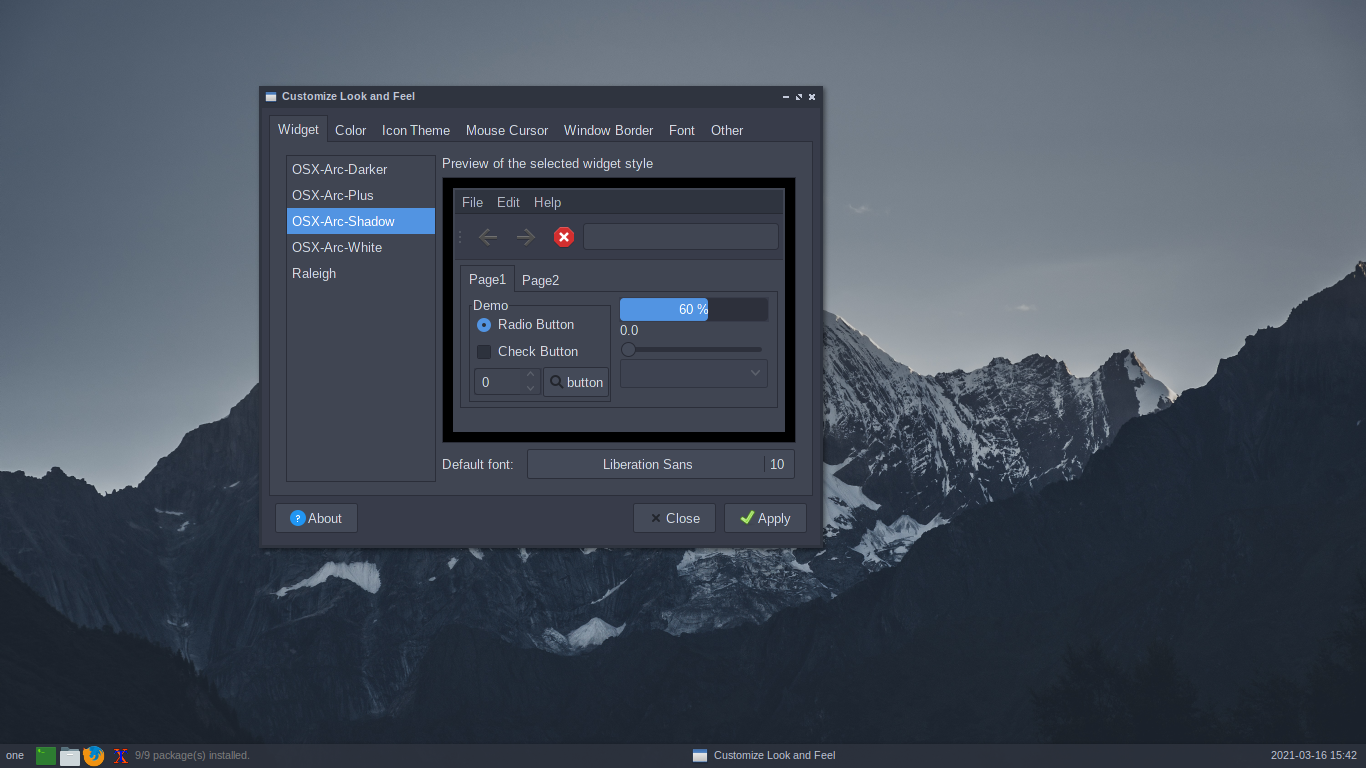
Task: Switch to the Font tab
Action: pos(682,130)
